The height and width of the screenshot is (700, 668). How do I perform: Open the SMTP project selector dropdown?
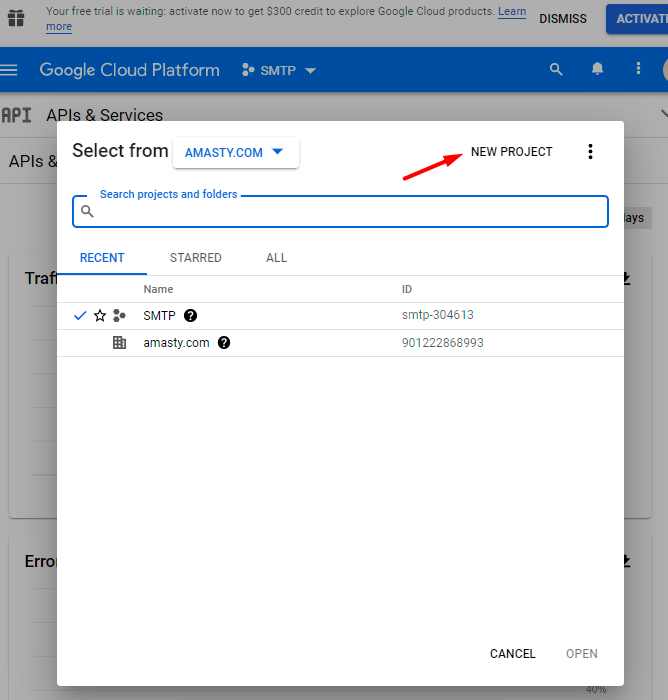tap(279, 70)
